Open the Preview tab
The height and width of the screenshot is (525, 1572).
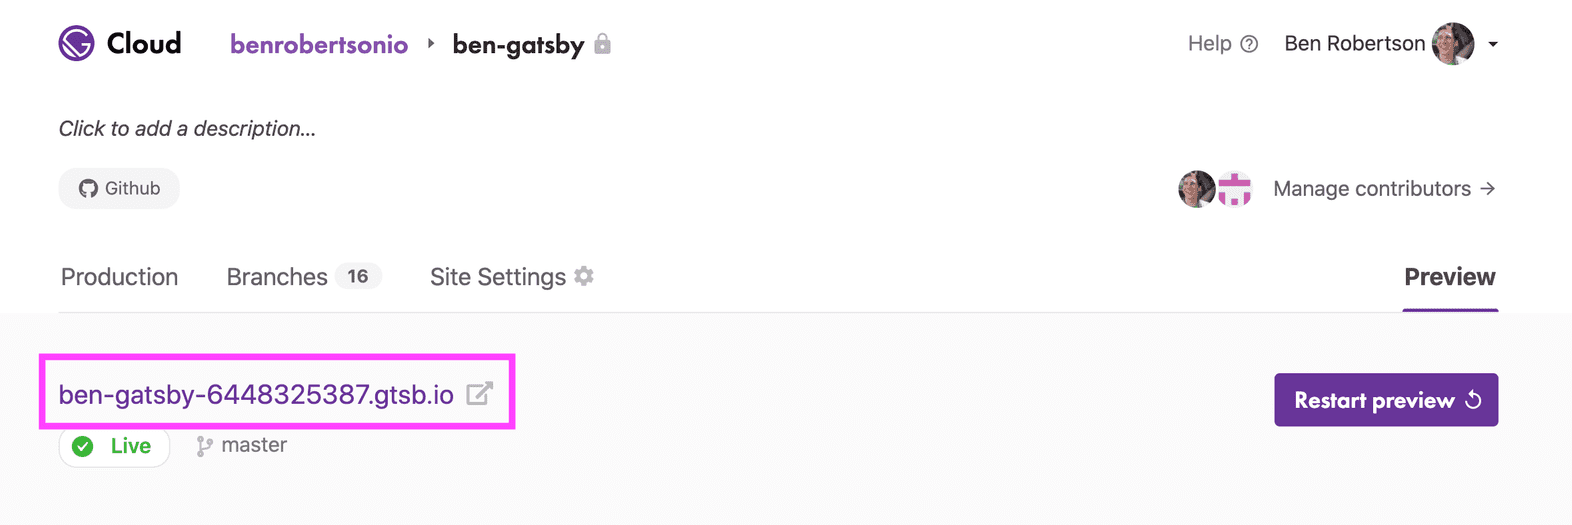1450,277
